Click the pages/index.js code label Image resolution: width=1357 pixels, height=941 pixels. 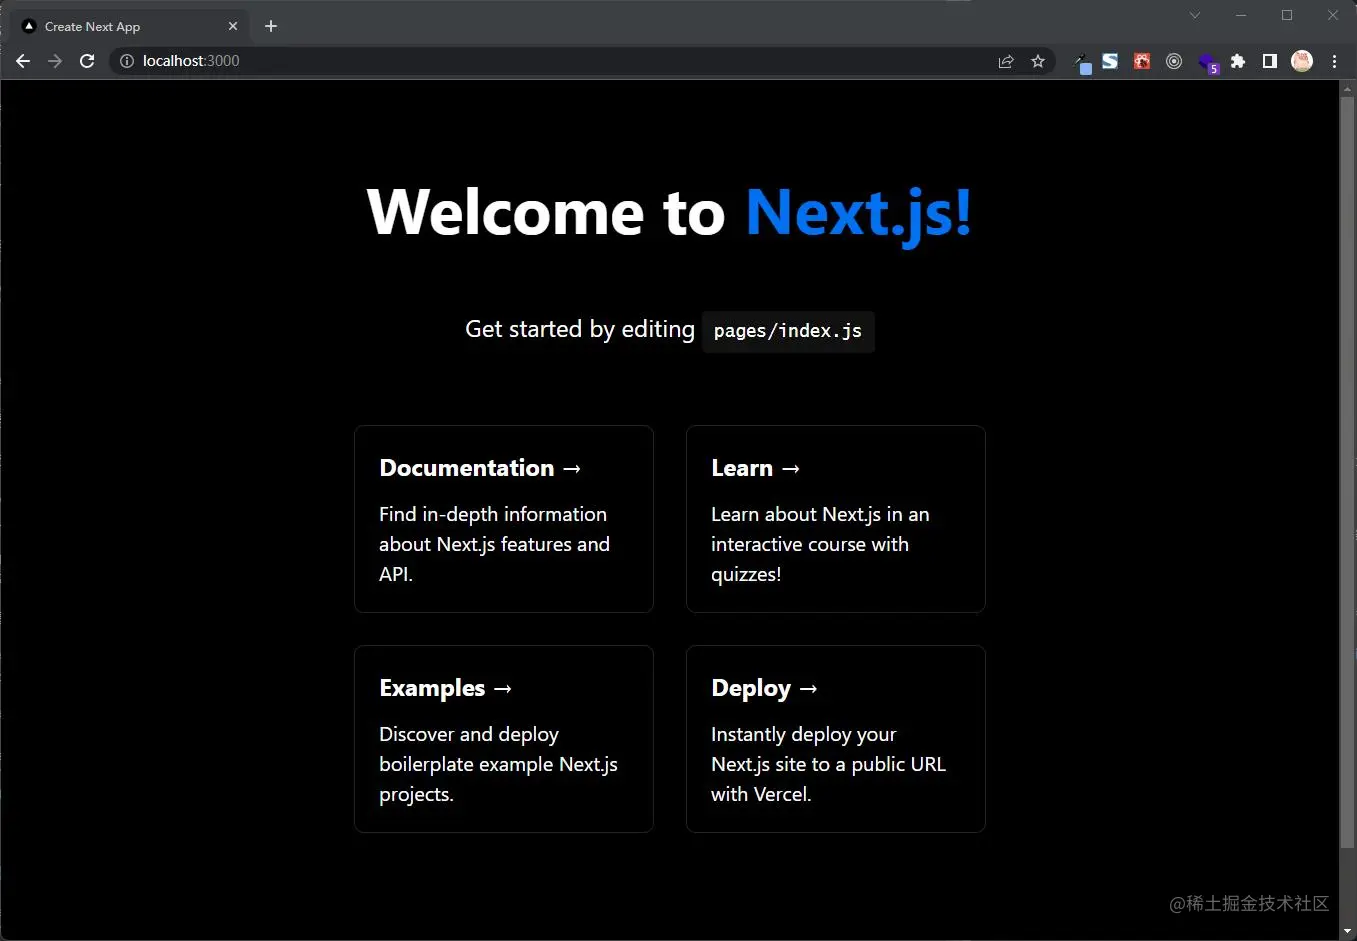point(788,331)
